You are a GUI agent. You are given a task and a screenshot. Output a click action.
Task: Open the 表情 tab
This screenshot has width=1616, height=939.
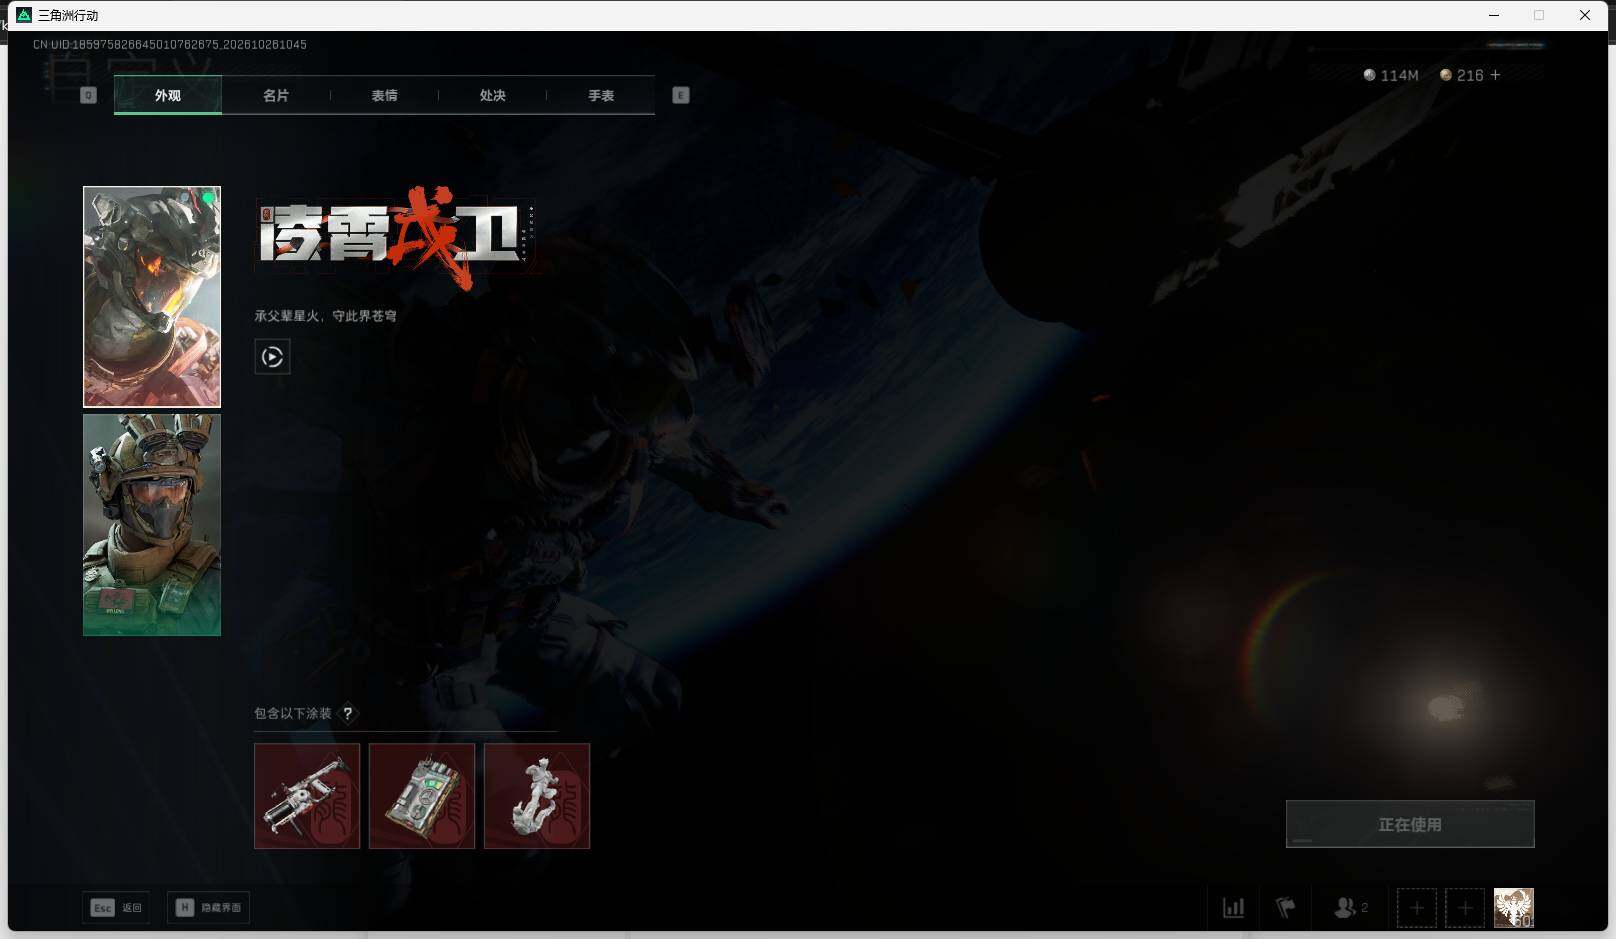384,95
